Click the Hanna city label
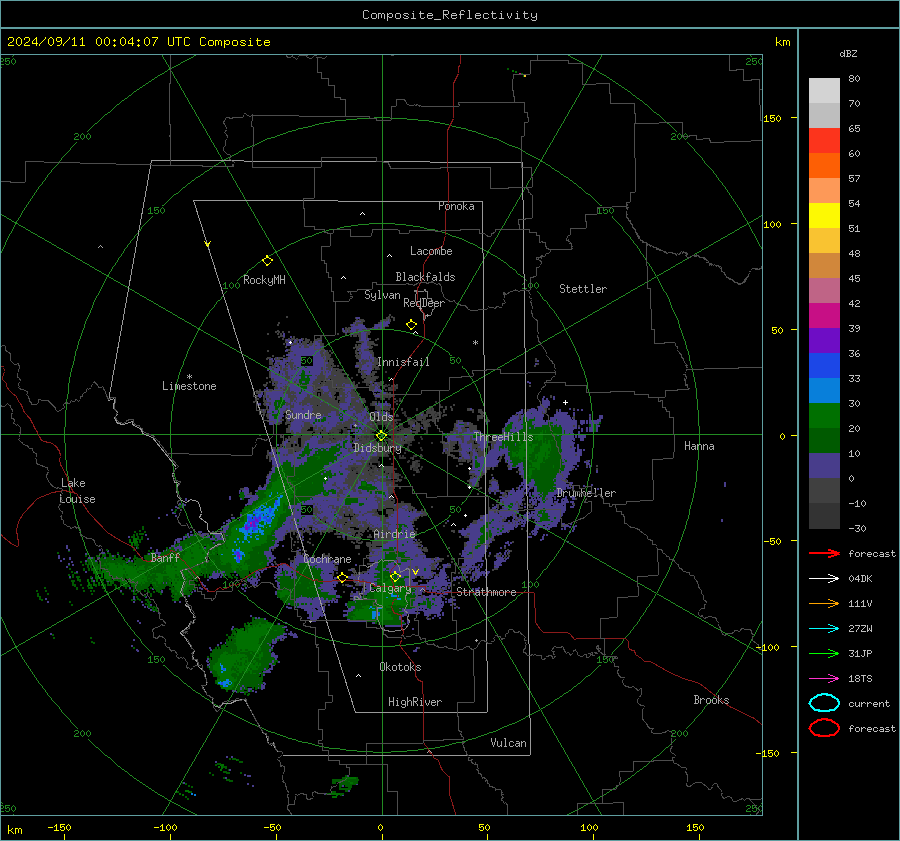Image resolution: width=900 pixels, height=841 pixels. [x=699, y=446]
